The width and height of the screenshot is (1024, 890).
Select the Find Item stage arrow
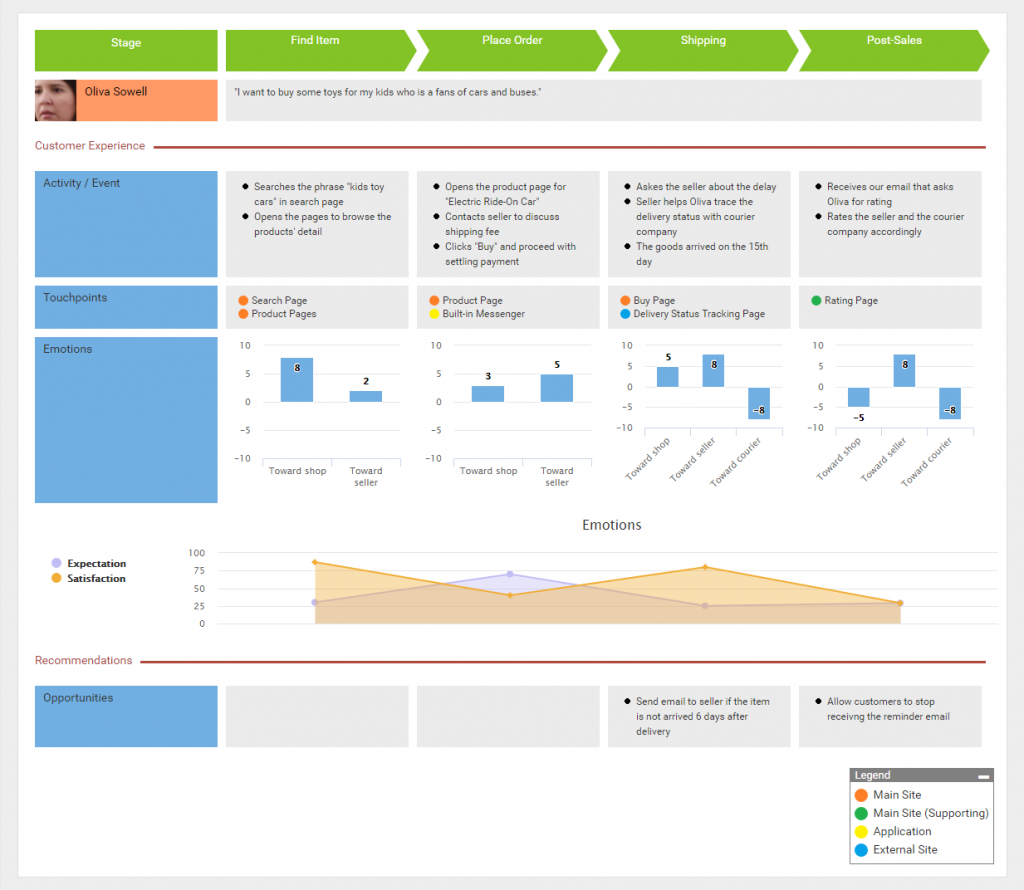[316, 50]
